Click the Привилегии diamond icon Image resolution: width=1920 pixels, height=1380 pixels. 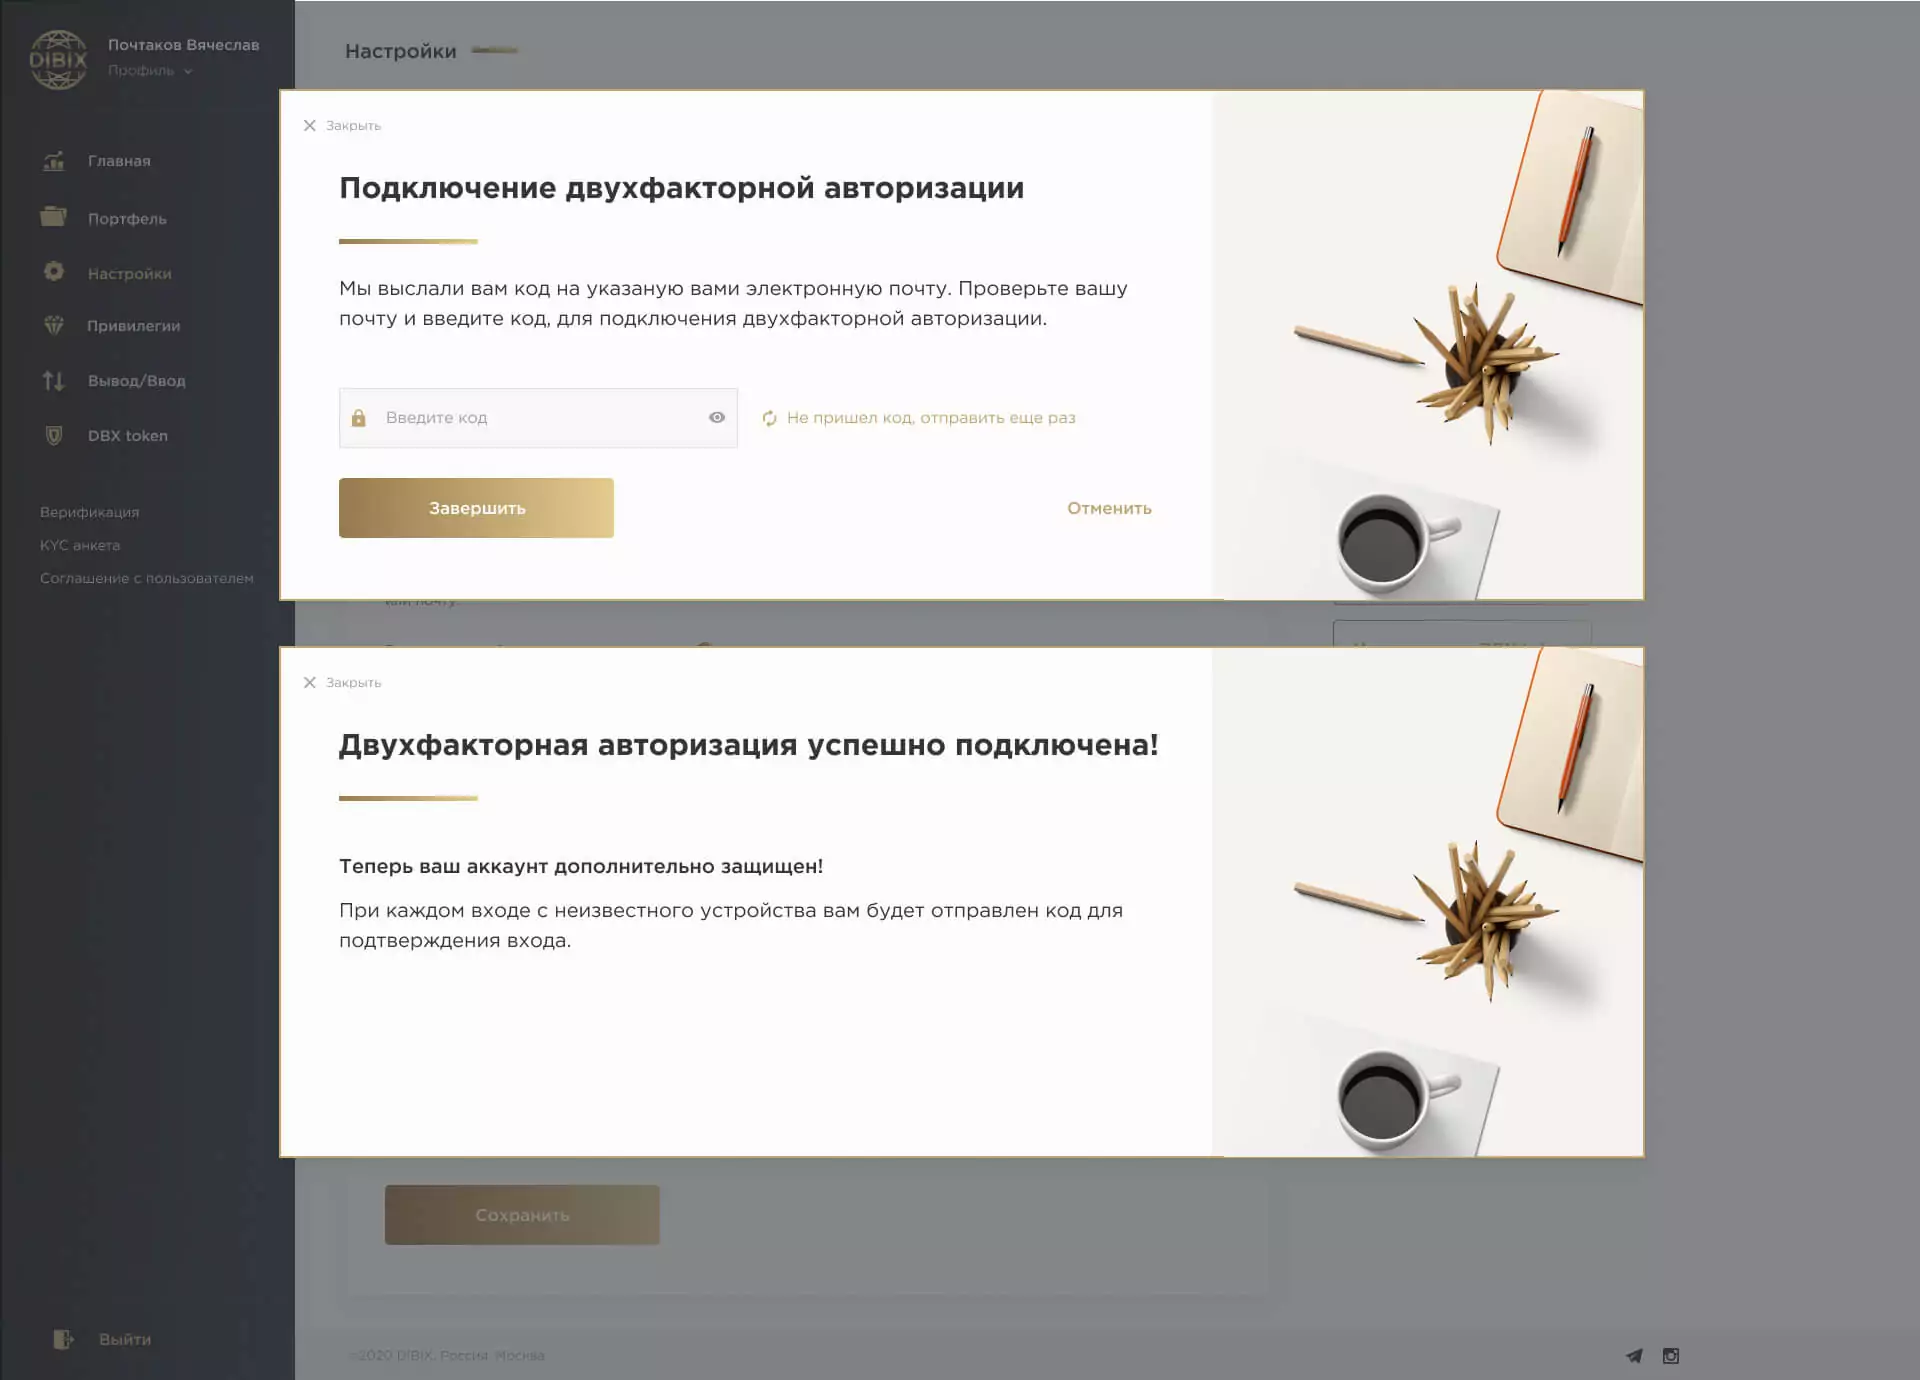[54, 325]
